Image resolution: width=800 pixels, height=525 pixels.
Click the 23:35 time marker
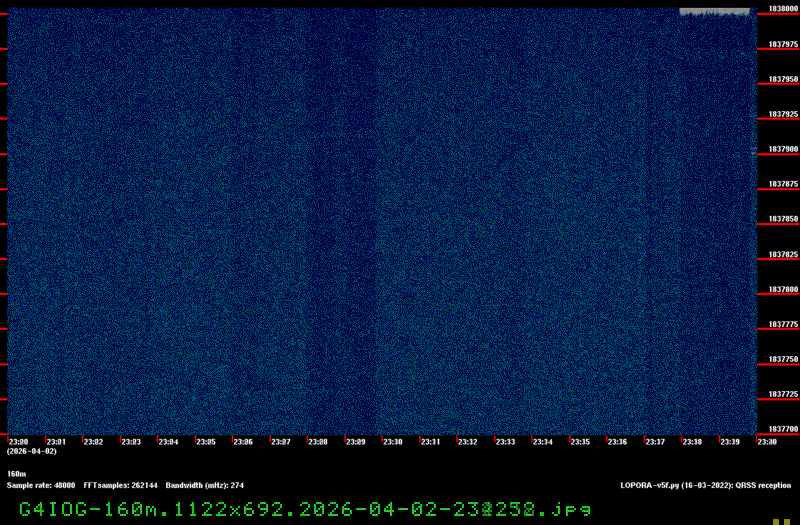tap(580, 442)
